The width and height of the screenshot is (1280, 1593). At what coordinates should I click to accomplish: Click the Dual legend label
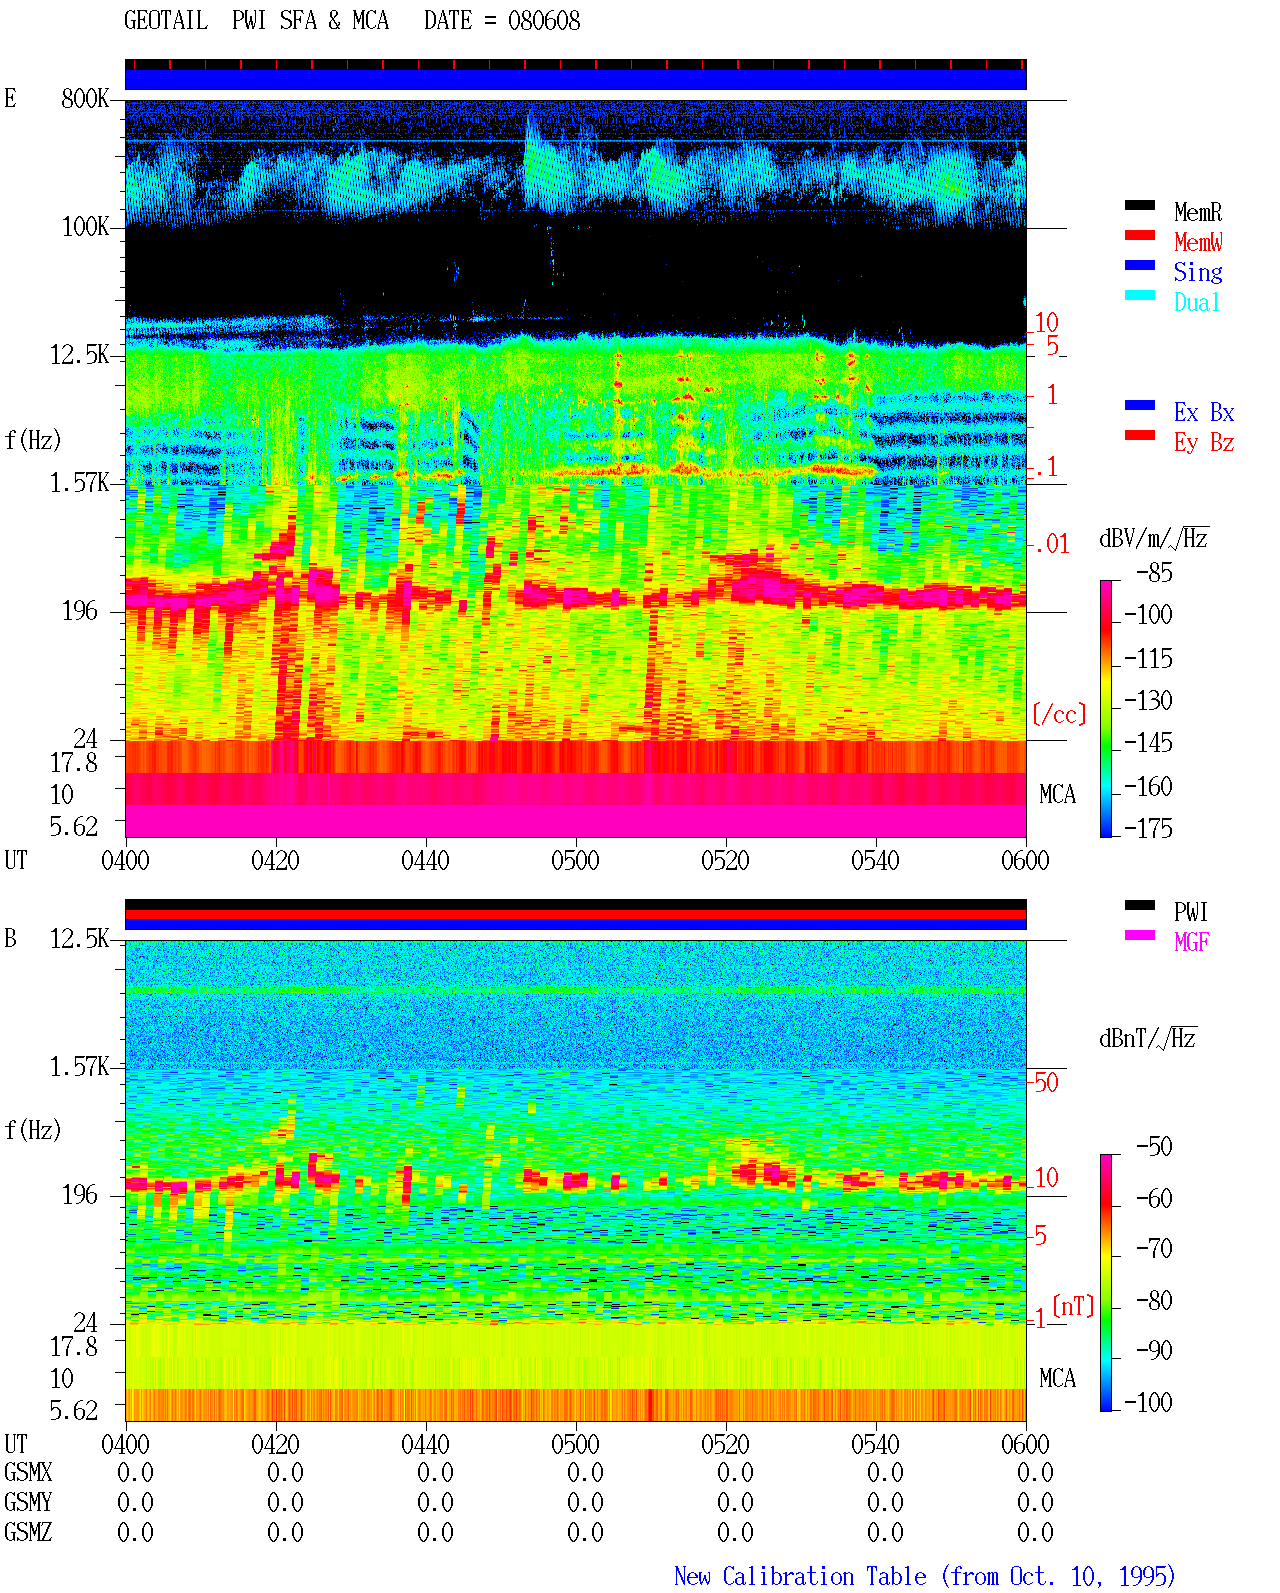point(1198,302)
